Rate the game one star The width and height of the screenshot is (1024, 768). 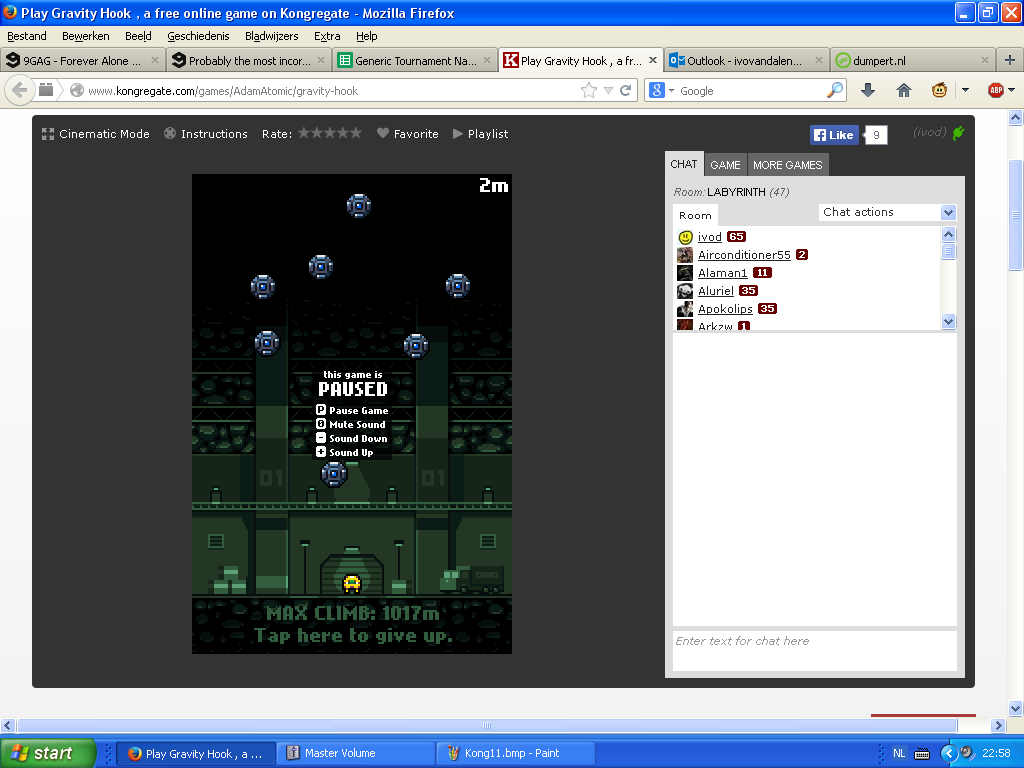pos(304,133)
